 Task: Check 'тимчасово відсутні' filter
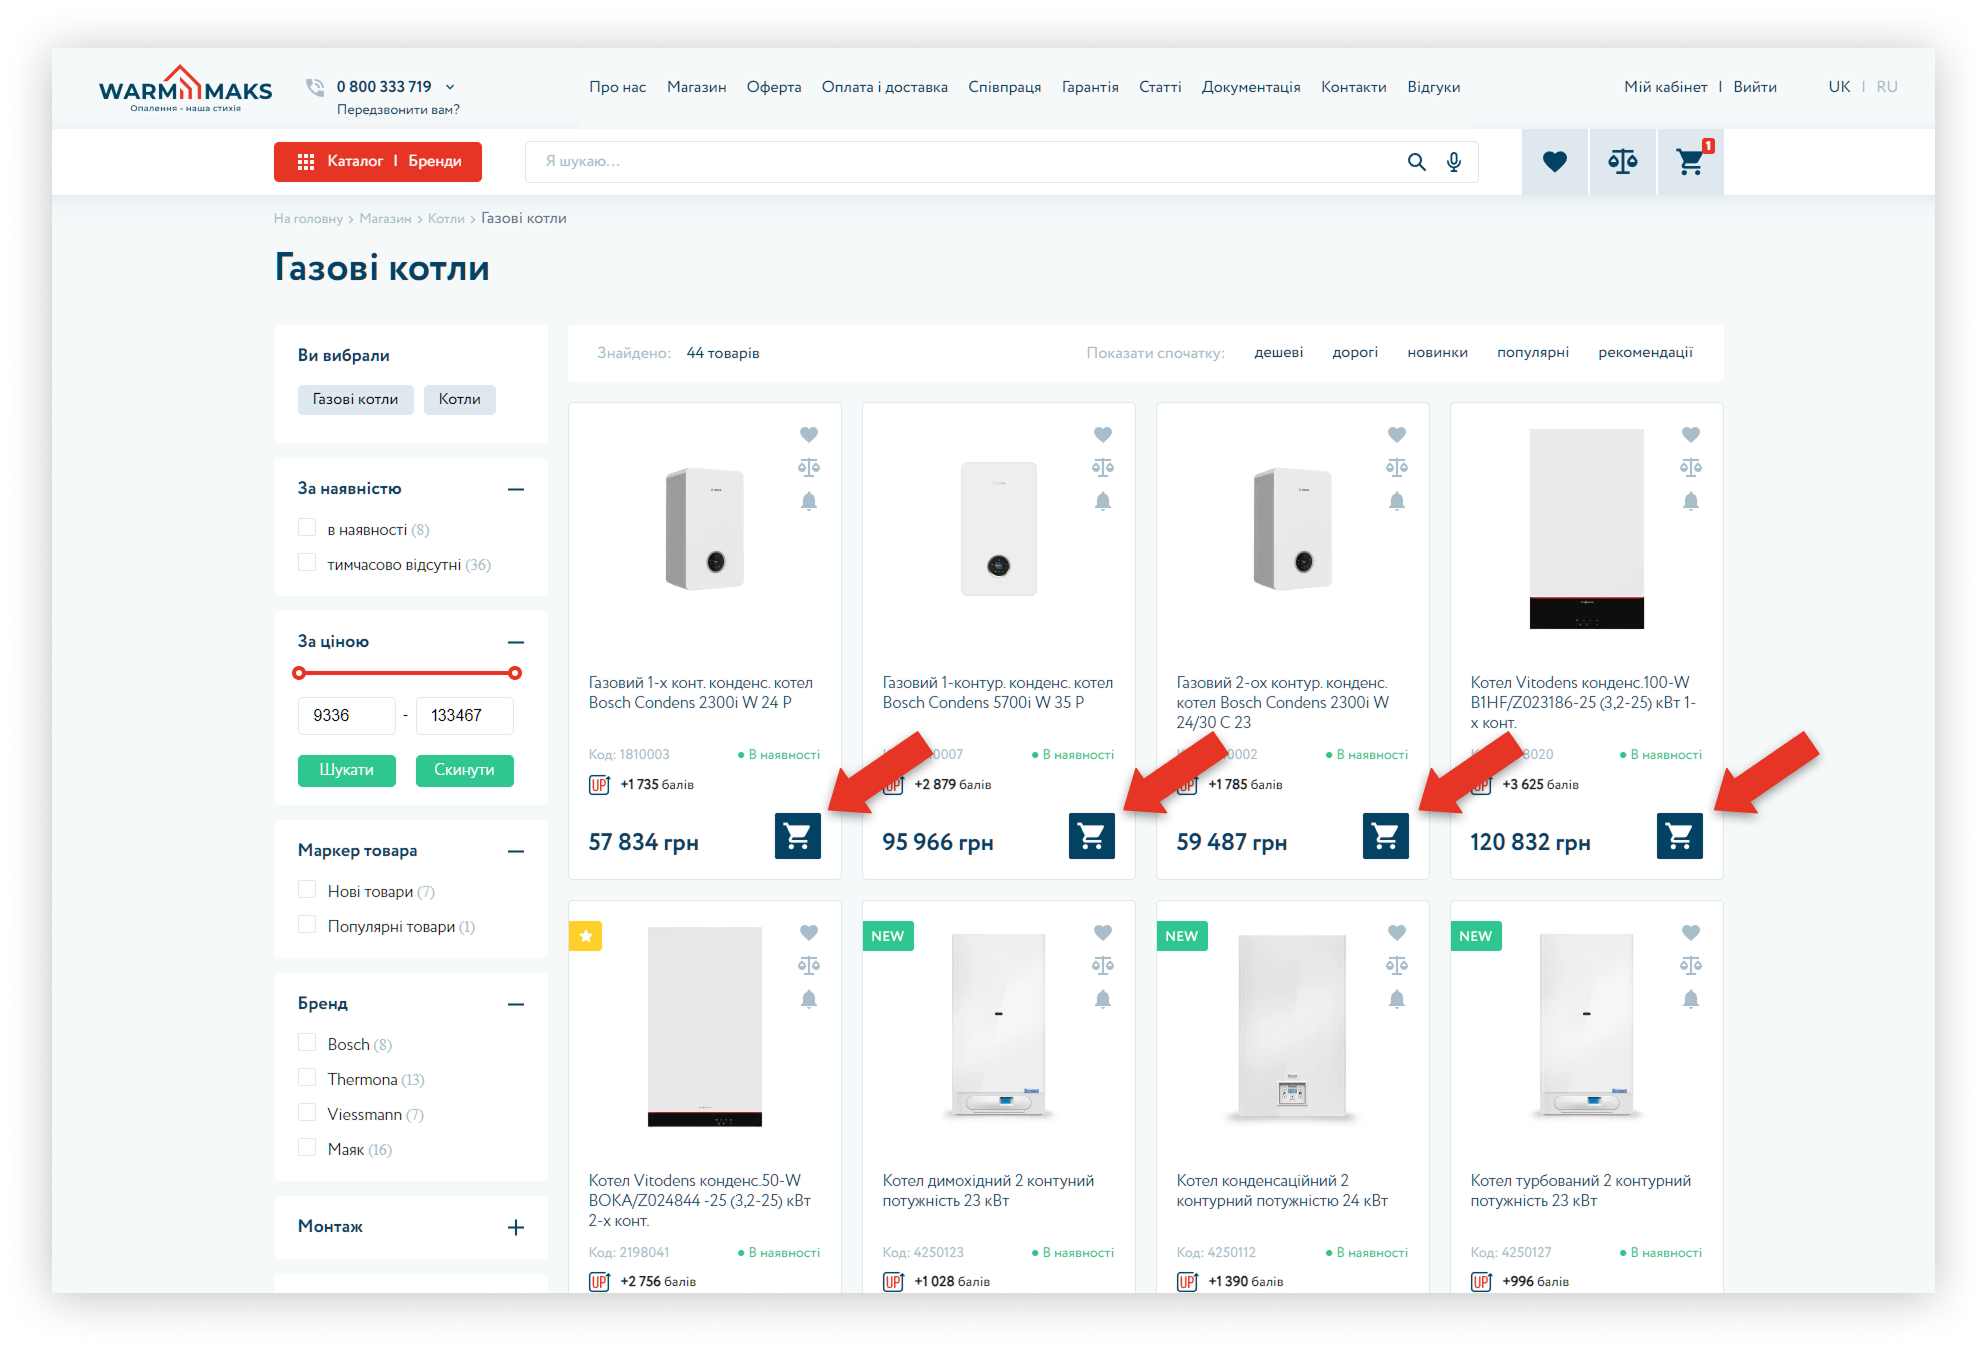click(307, 562)
